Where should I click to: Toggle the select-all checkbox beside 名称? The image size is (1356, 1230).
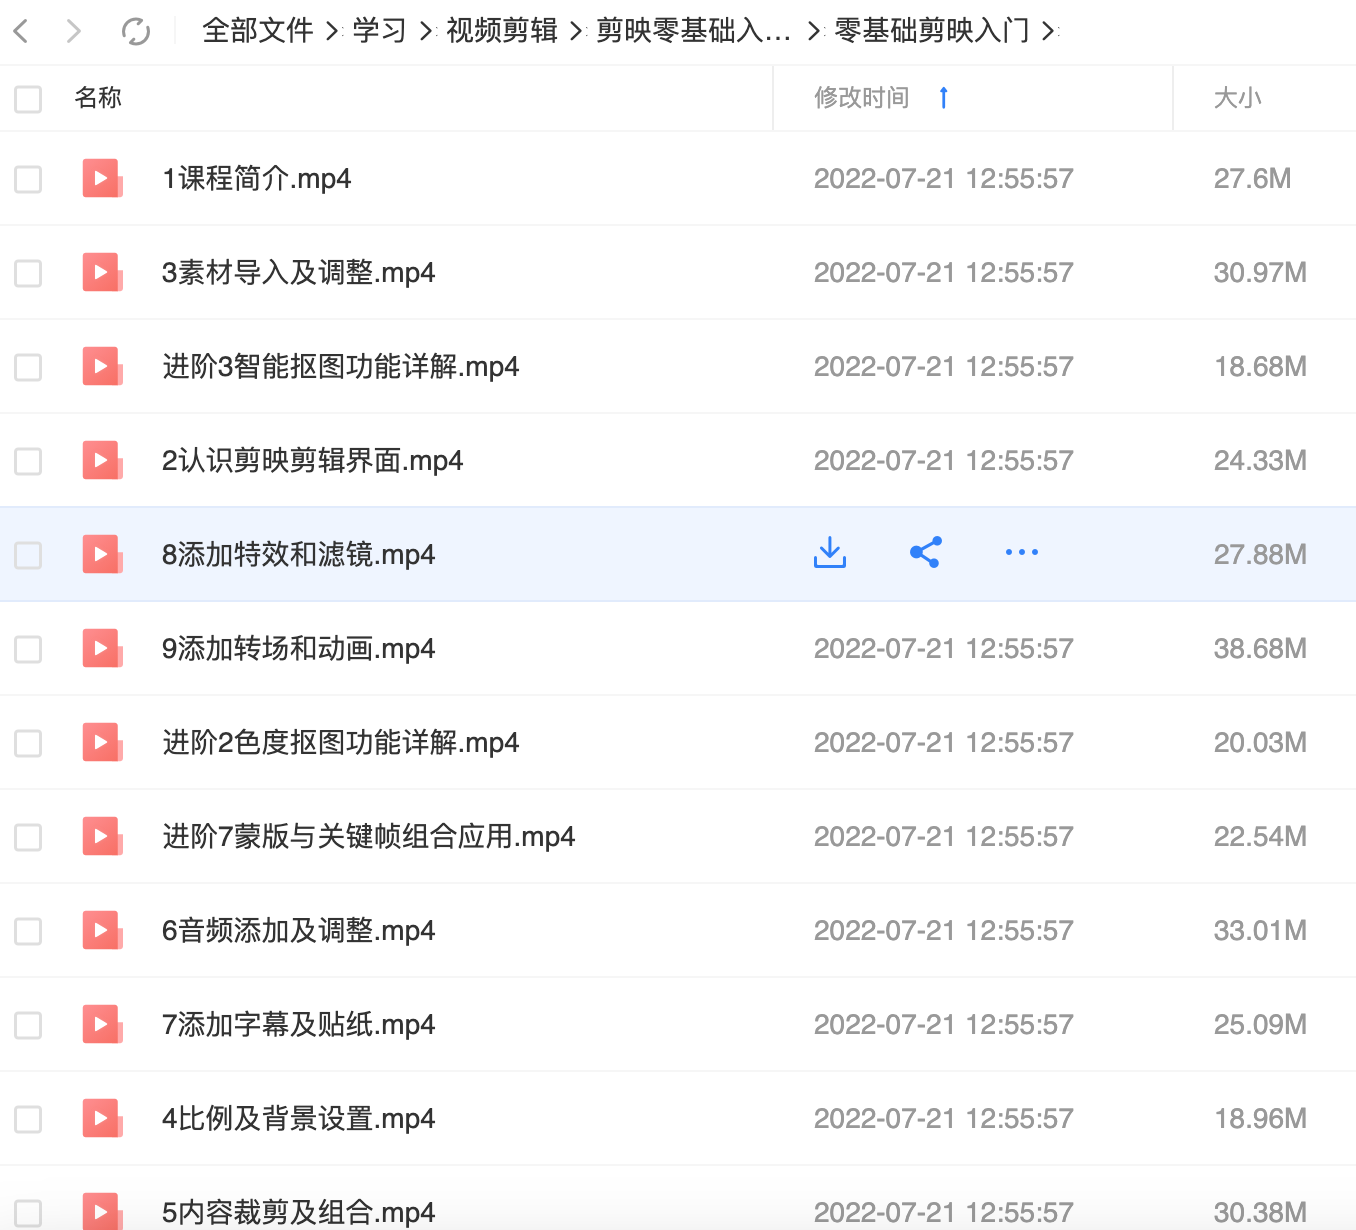pos(28,99)
